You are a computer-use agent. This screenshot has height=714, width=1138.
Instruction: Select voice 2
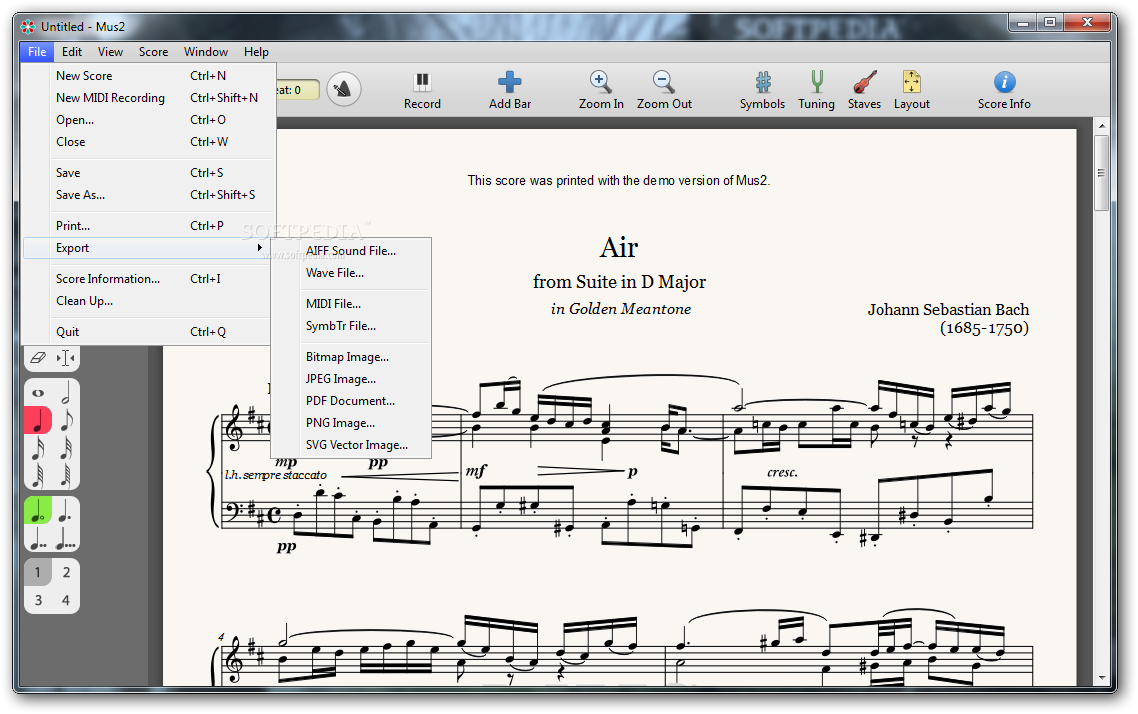[x=65, y=573]
